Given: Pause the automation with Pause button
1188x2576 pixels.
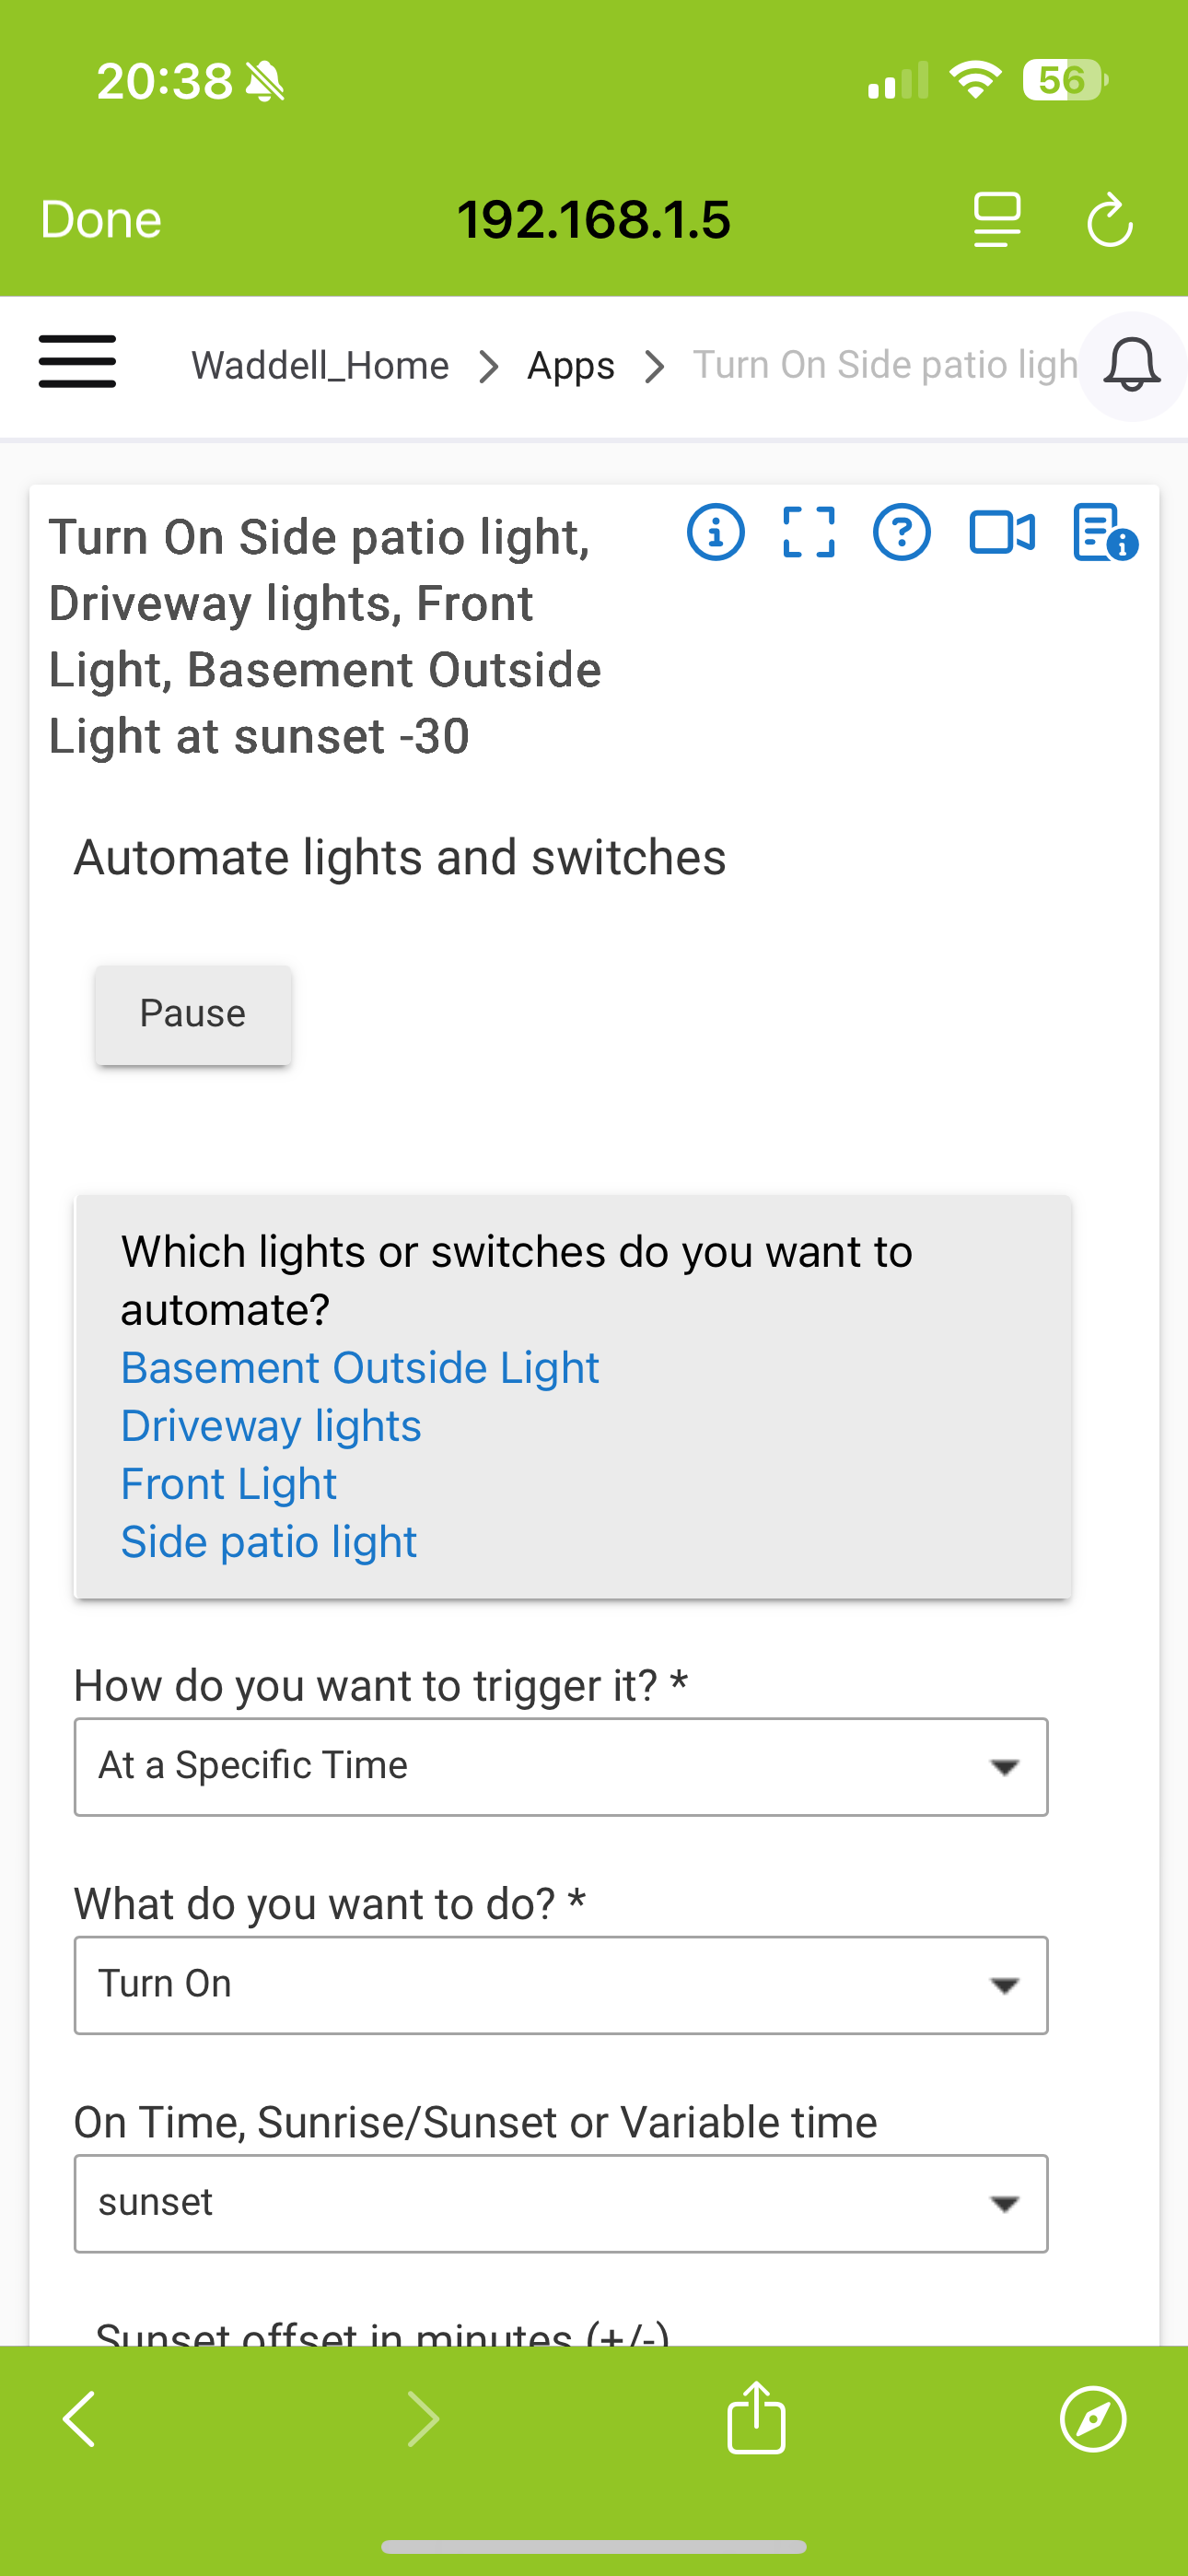Looking at the screenshot, I should (193, 1014).
